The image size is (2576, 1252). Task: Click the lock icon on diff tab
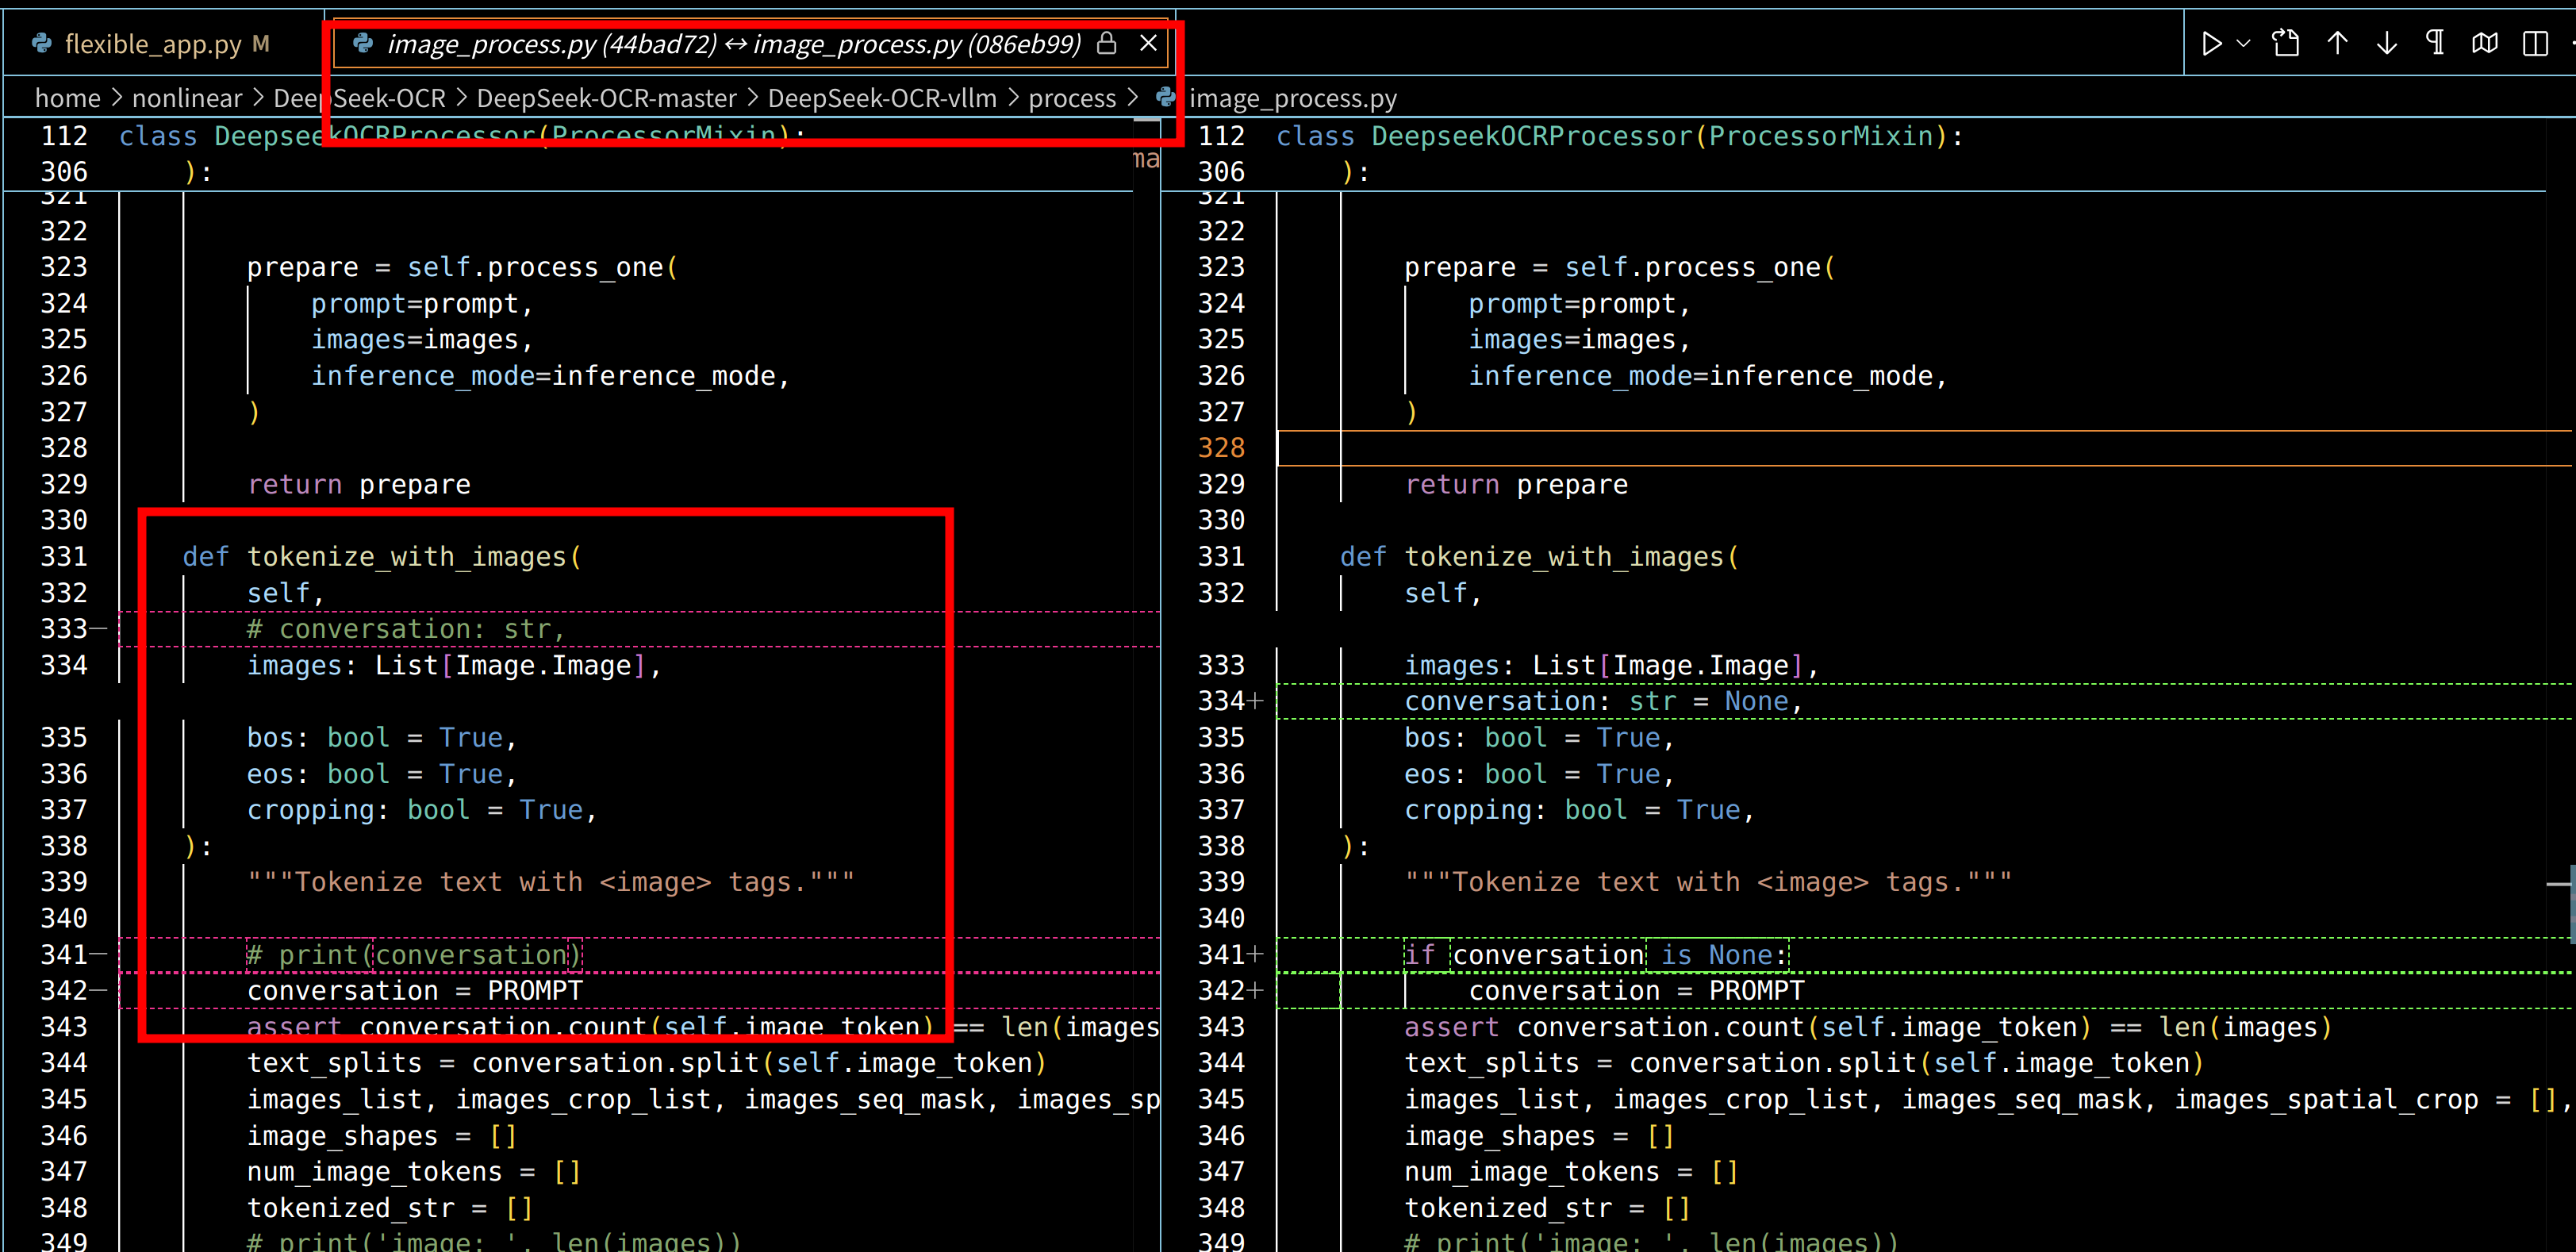coord(1106,44)
